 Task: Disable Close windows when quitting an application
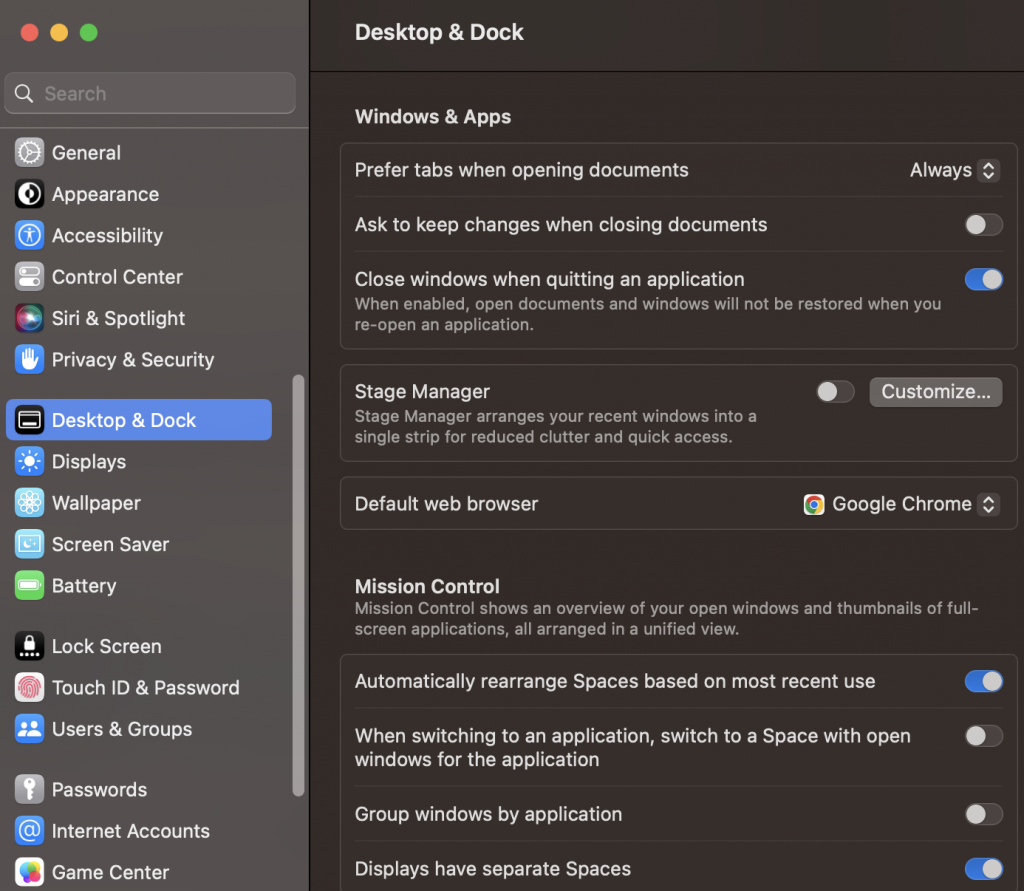(x=983, y=279)
